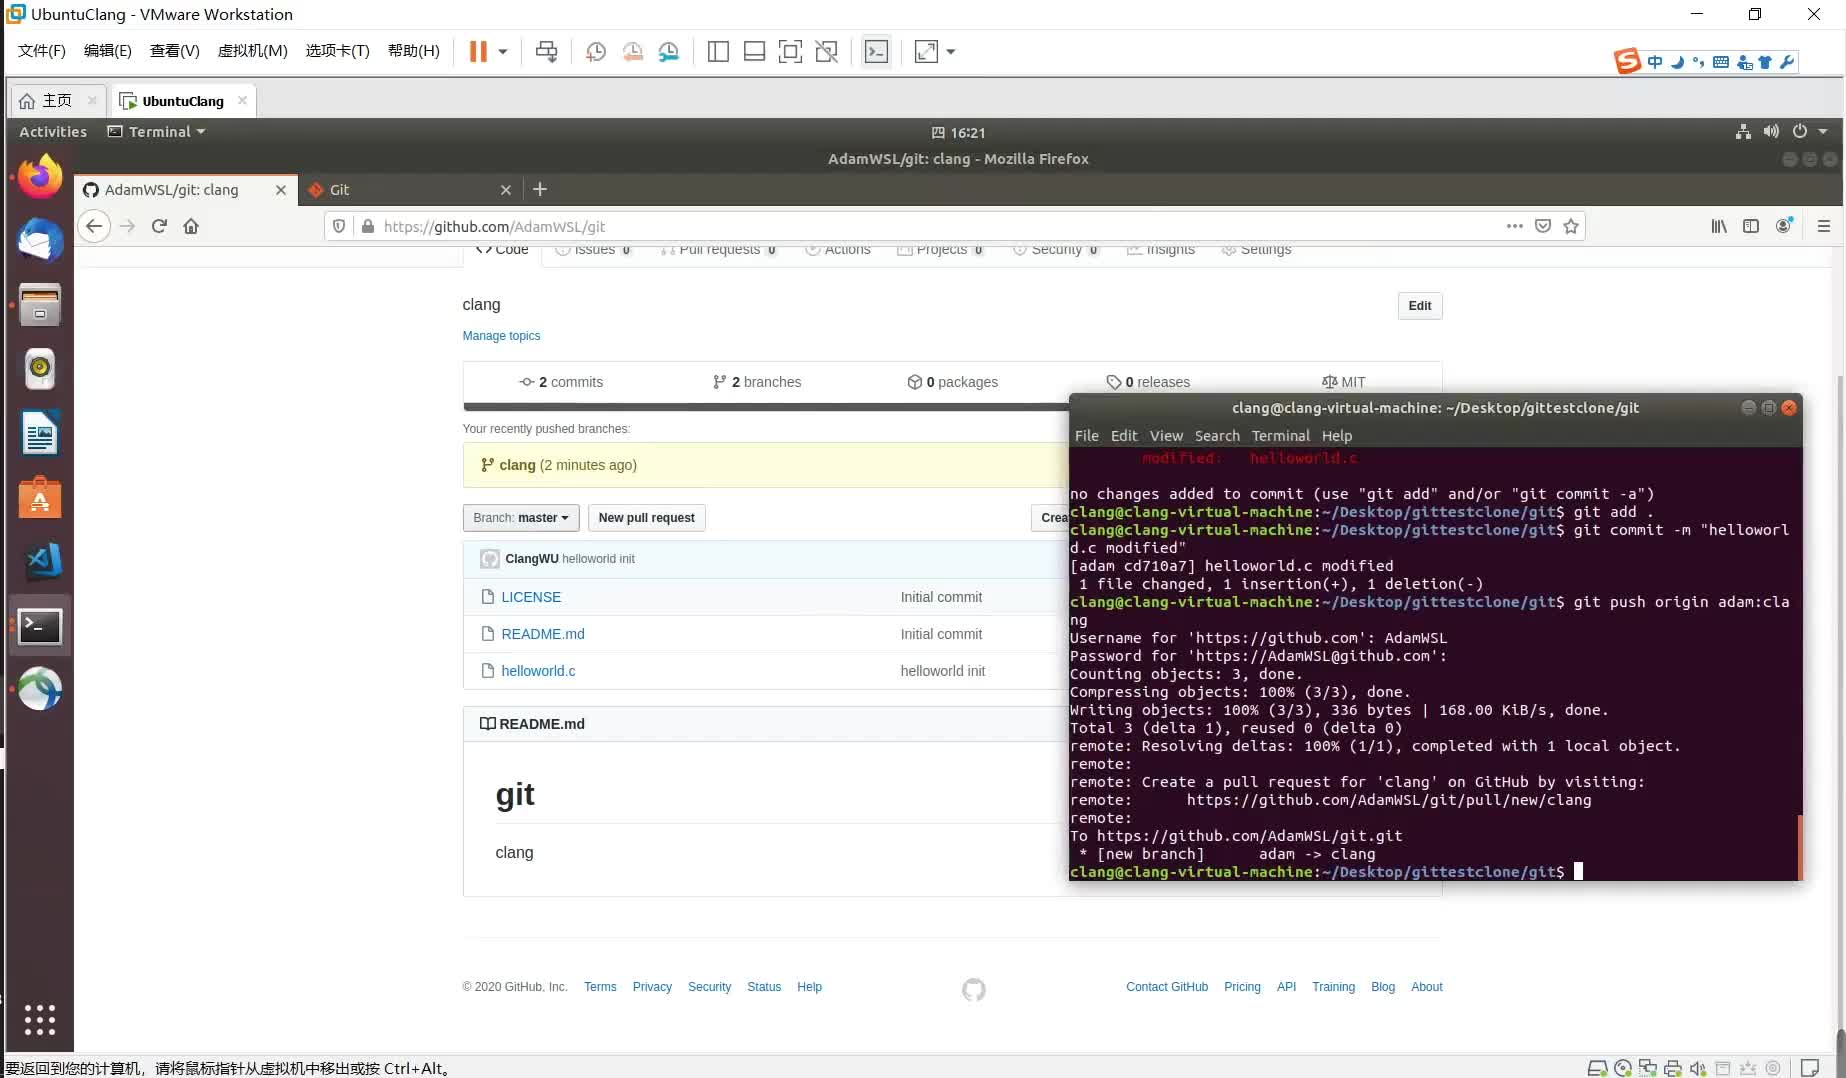Open the recently pushed clang branch
This screenshot has width=1846, height=1078.
[x=517, y=465]
